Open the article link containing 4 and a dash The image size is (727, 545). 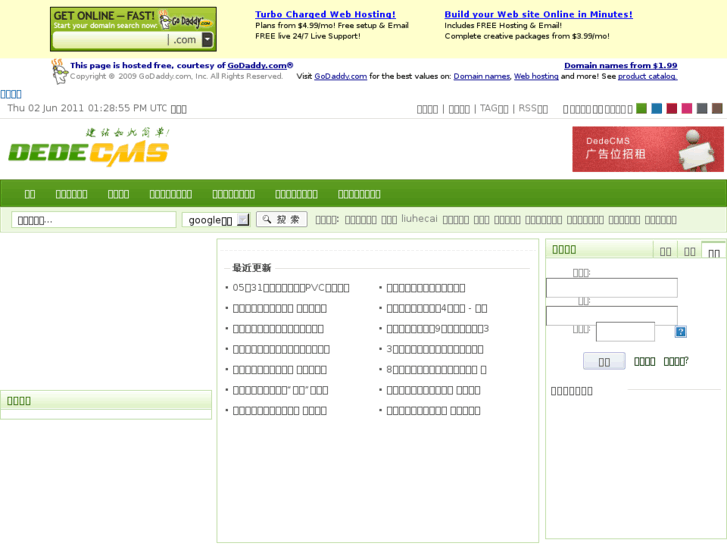tap(436, 308)
